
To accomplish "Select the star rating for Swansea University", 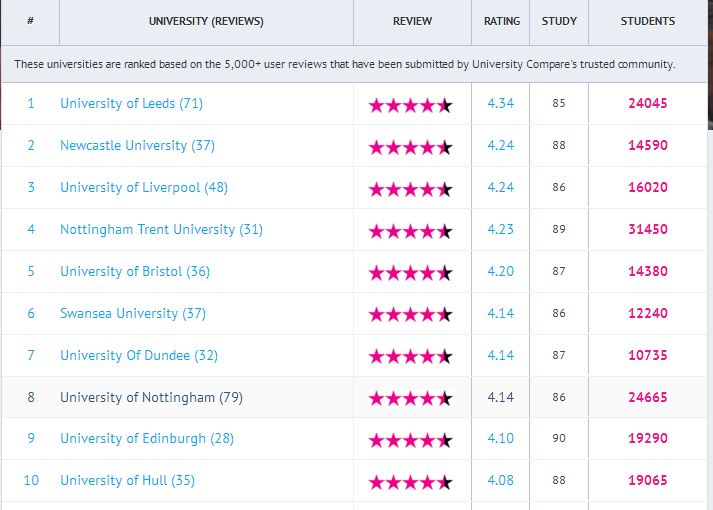I will pyautogui.click(x=411, y=315).
